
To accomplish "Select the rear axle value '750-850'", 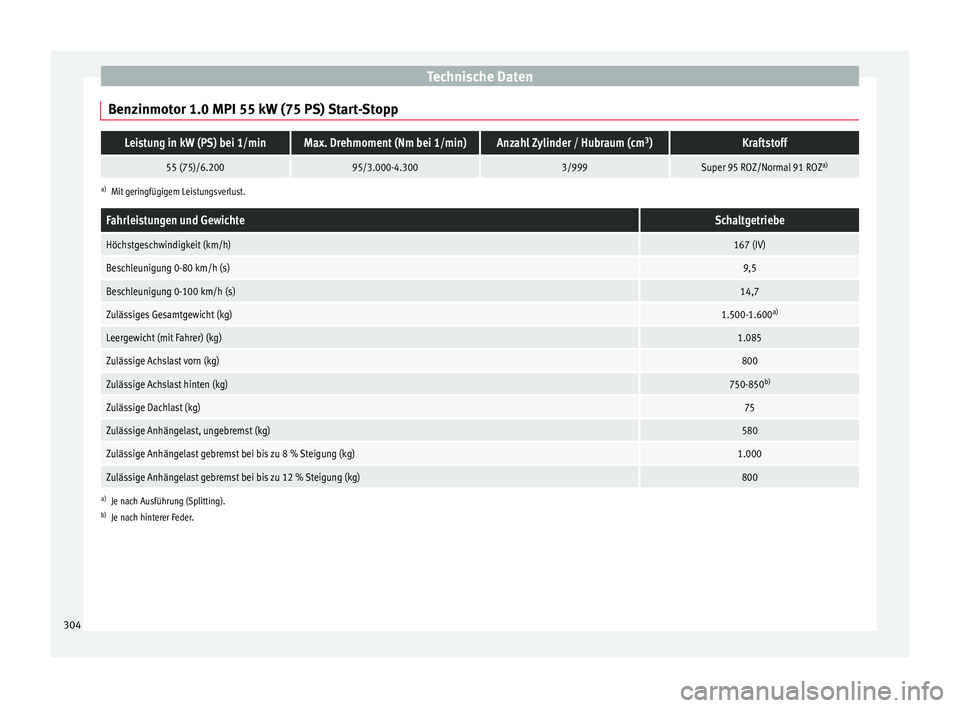I will [749, 384].
